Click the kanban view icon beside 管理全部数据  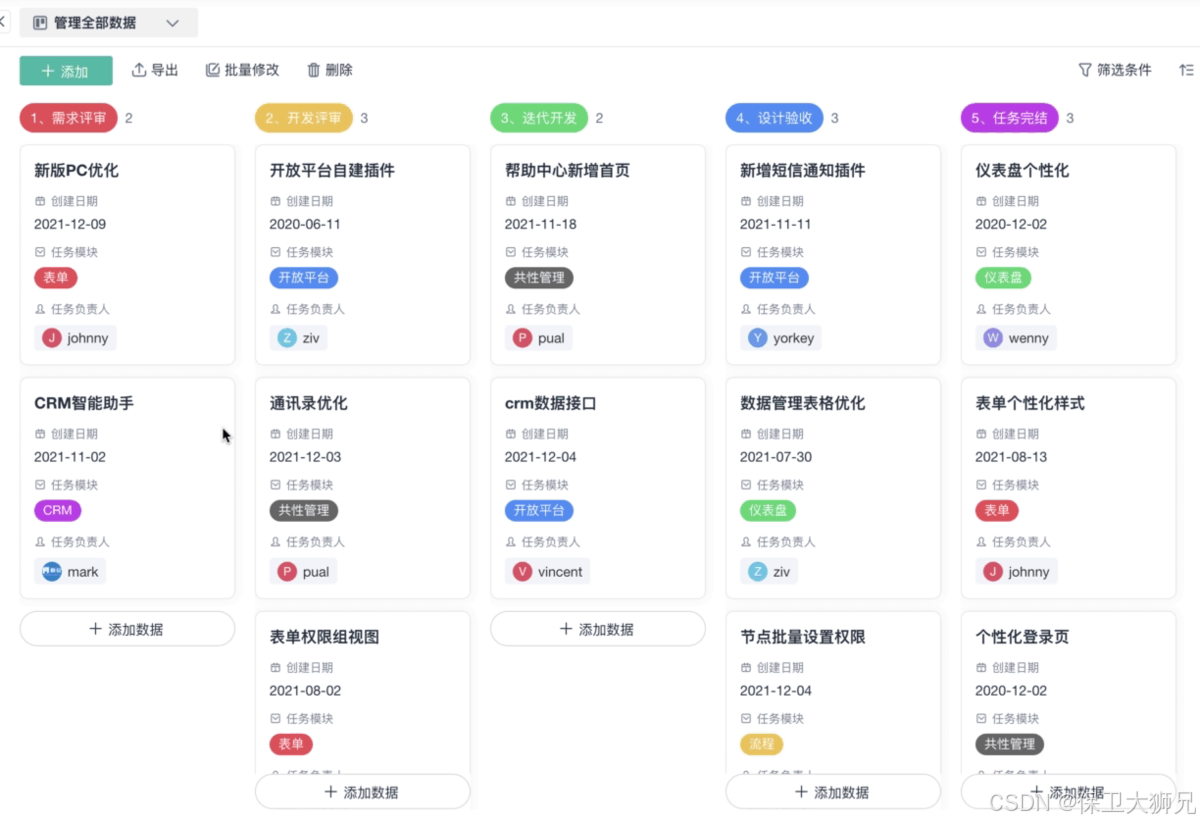pos(40,23)
